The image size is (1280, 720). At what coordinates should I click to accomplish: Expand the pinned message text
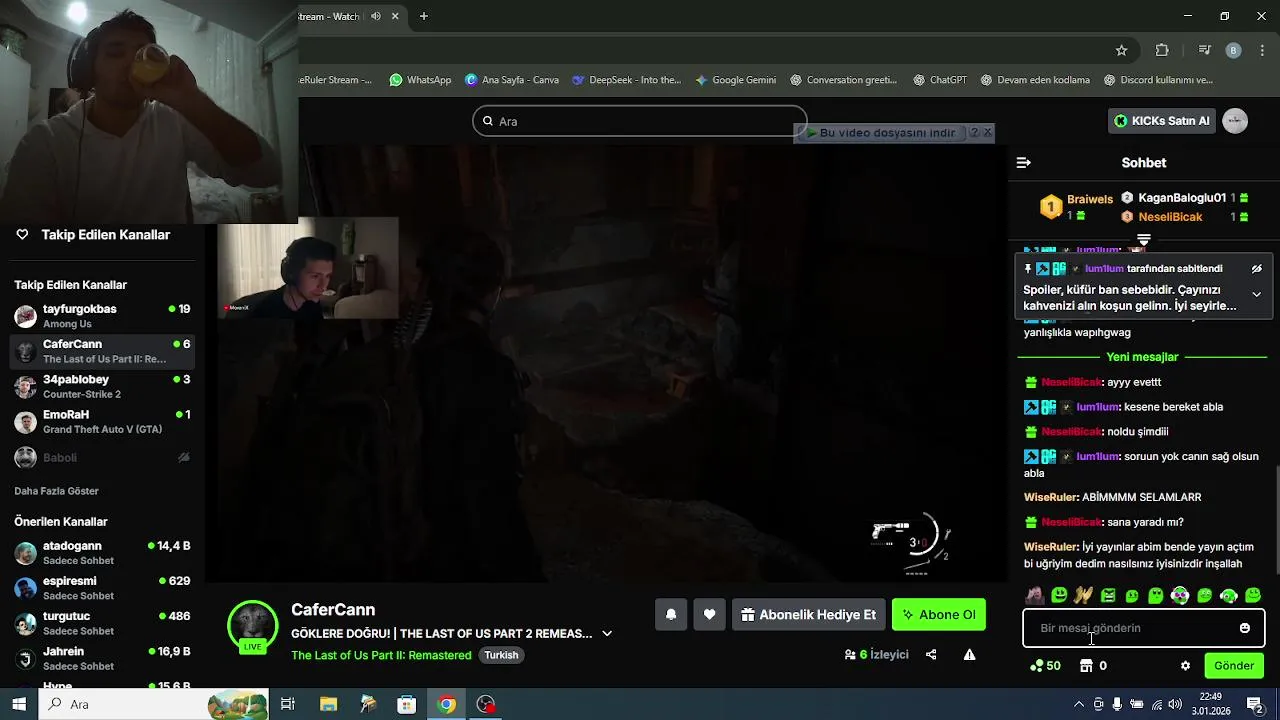1256,295
